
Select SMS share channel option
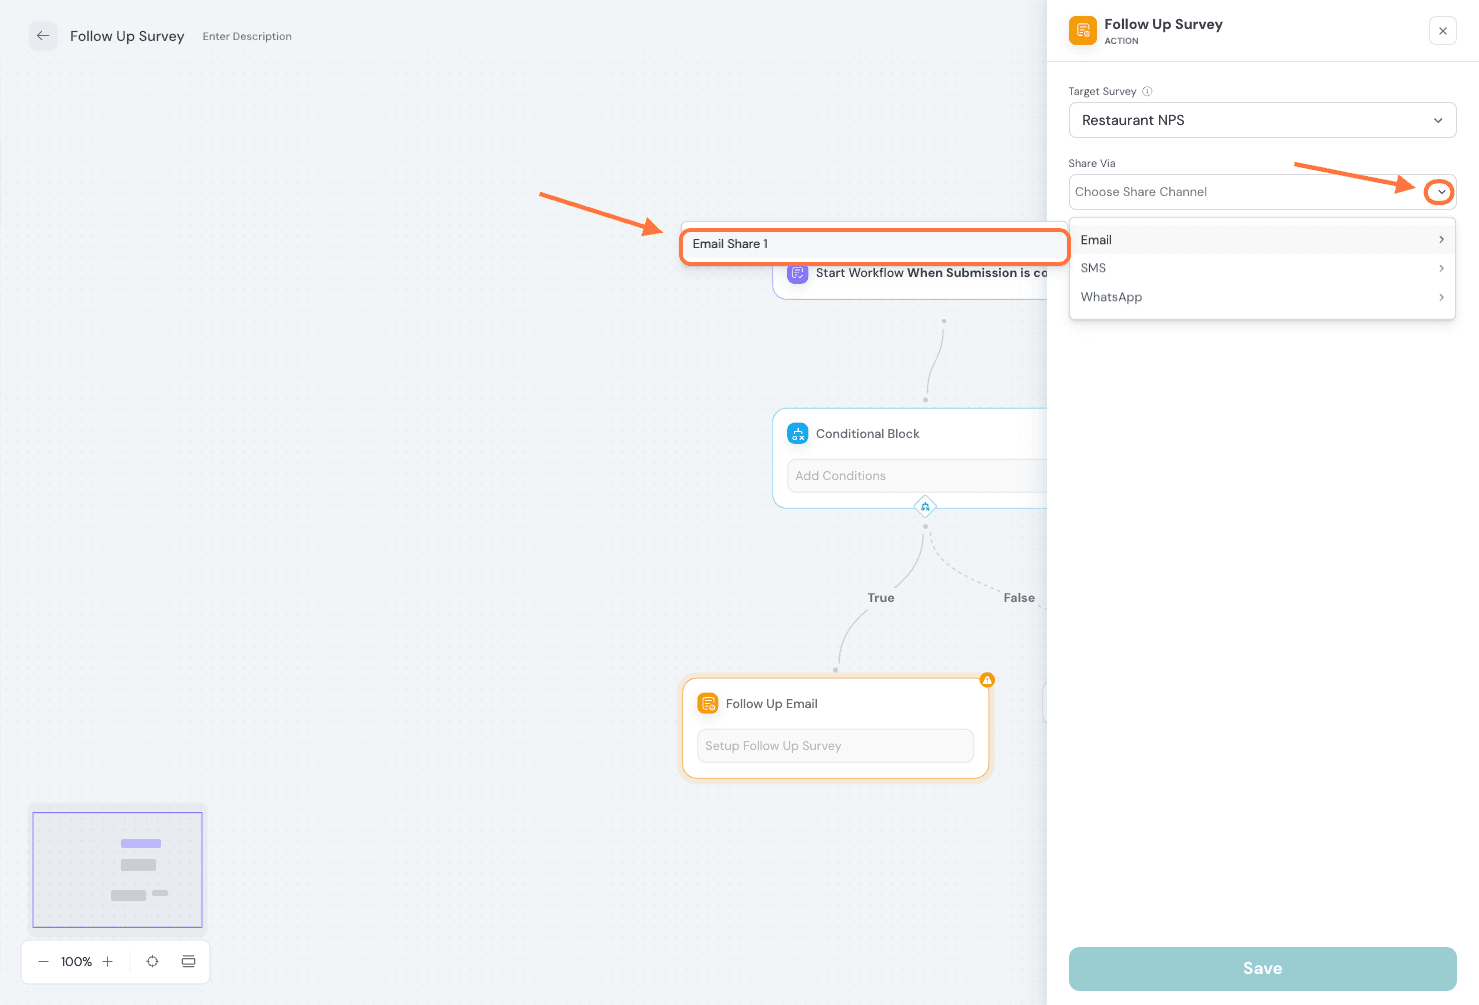(1093, 268)
